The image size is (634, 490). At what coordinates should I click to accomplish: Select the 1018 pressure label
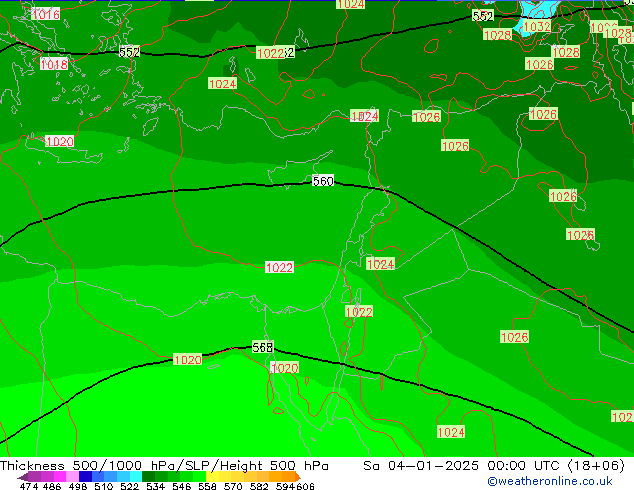tap(54, 64)
